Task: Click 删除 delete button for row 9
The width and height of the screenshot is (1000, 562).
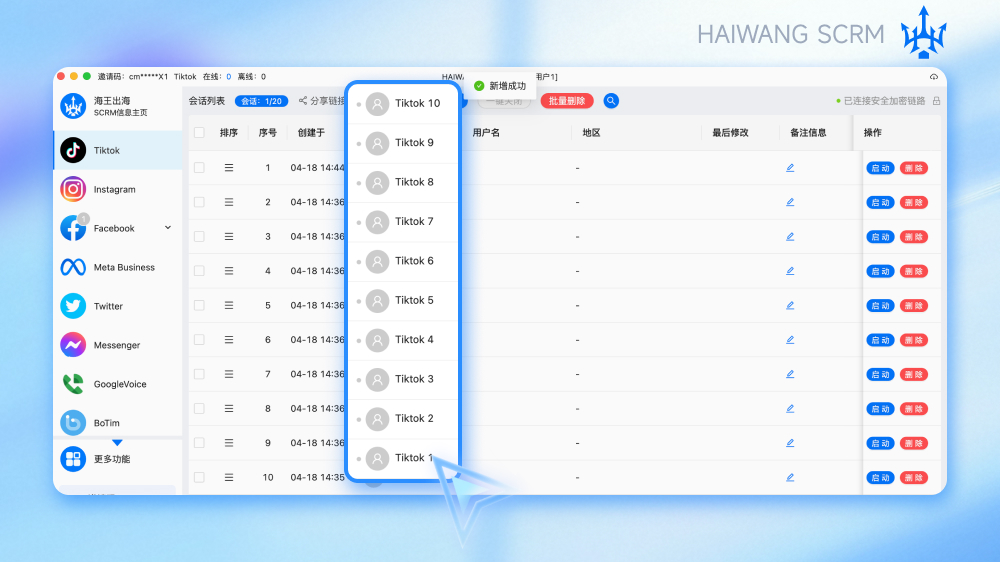Action: (914, 443)
